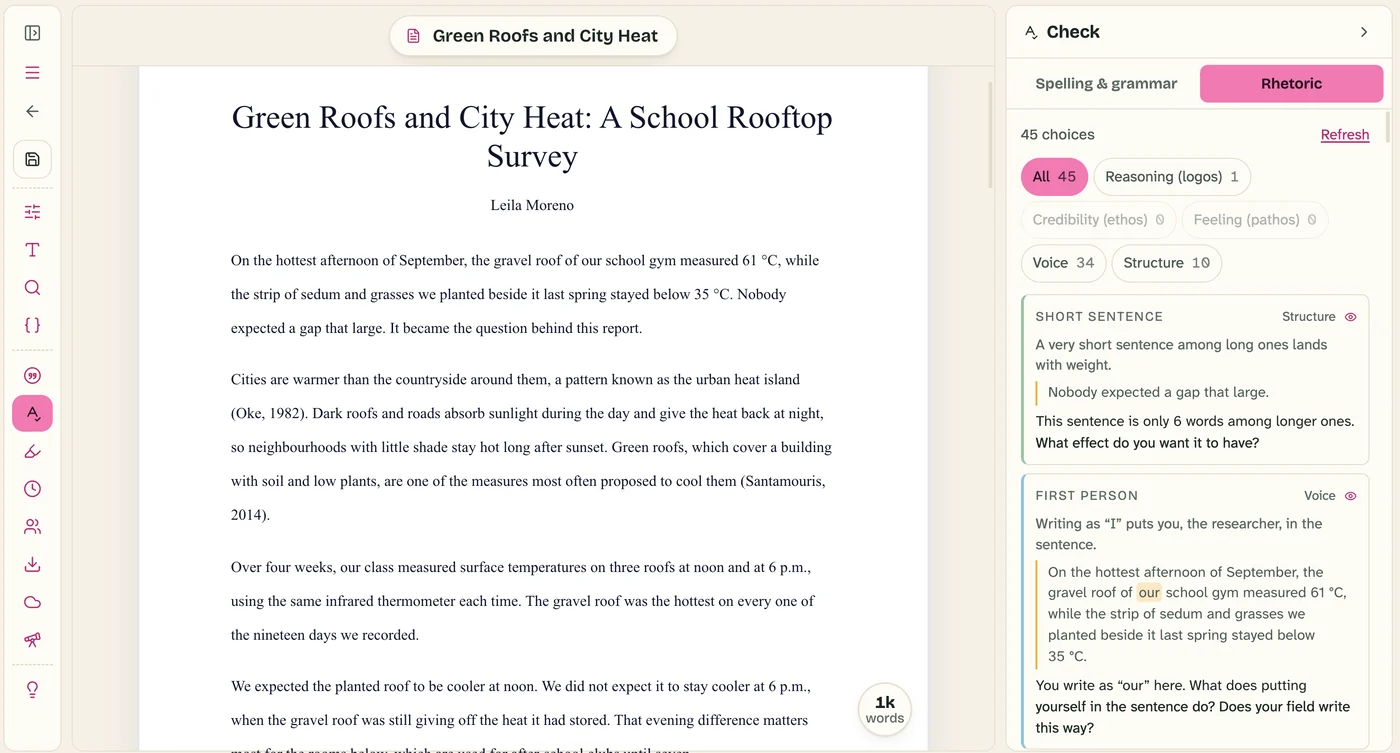Open the quotation citations icon
The height and width of the screenshot is (753, 1400).
coord(32,376)
